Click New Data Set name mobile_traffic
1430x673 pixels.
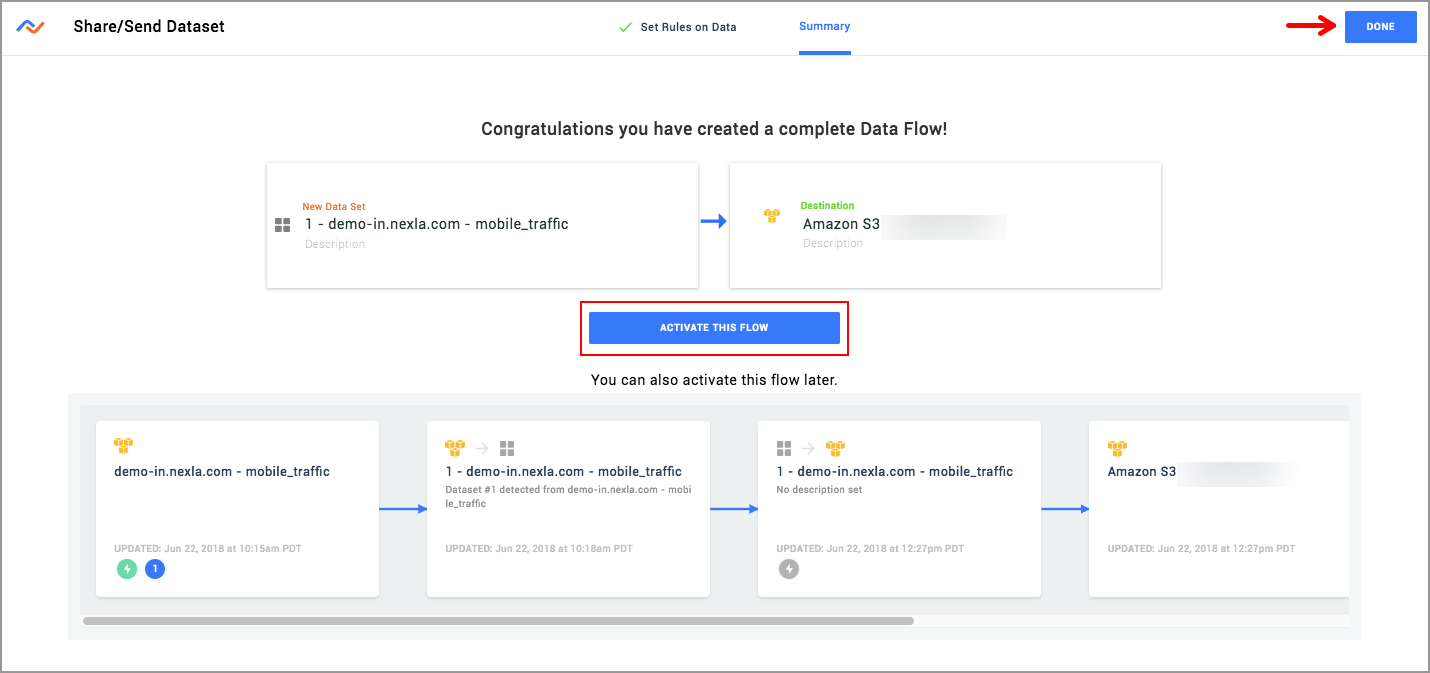click(436, 224)
